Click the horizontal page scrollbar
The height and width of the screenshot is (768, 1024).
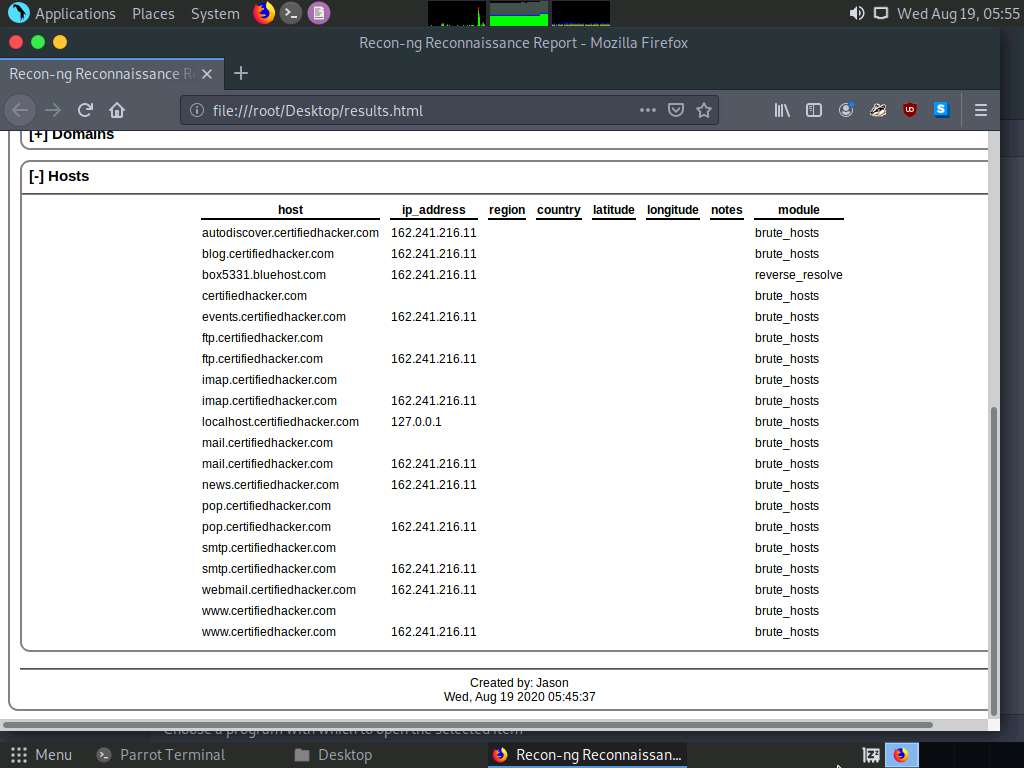coord(468,724)
